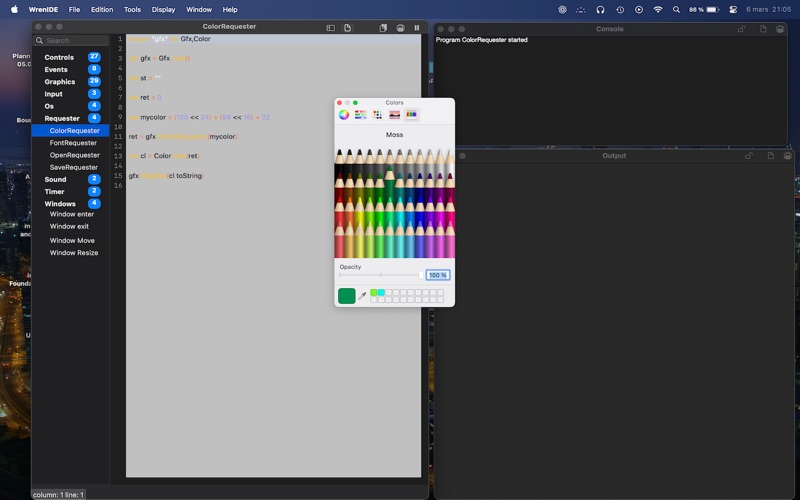Open the Window enter example
Image resolution: width=800 pixels, height=500 pixels.
click(x=71, y=214)
